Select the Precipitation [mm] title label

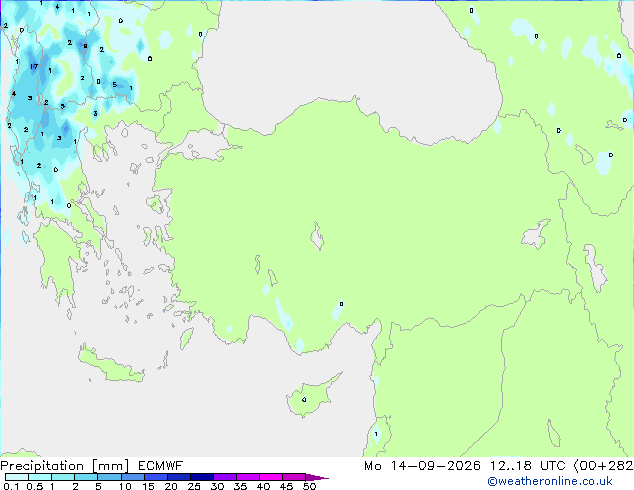[x=65, y=466]
